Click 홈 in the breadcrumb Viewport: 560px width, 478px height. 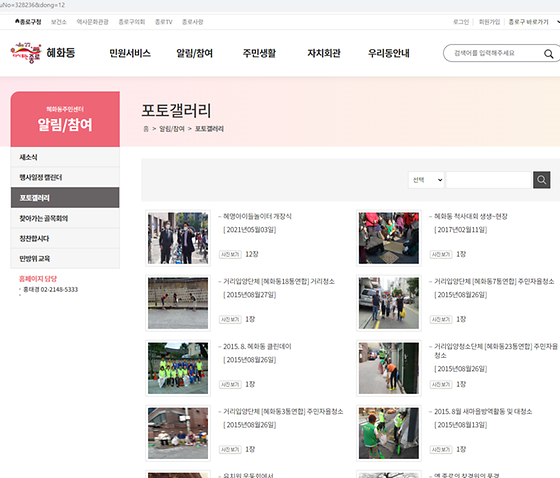(146, 129)
